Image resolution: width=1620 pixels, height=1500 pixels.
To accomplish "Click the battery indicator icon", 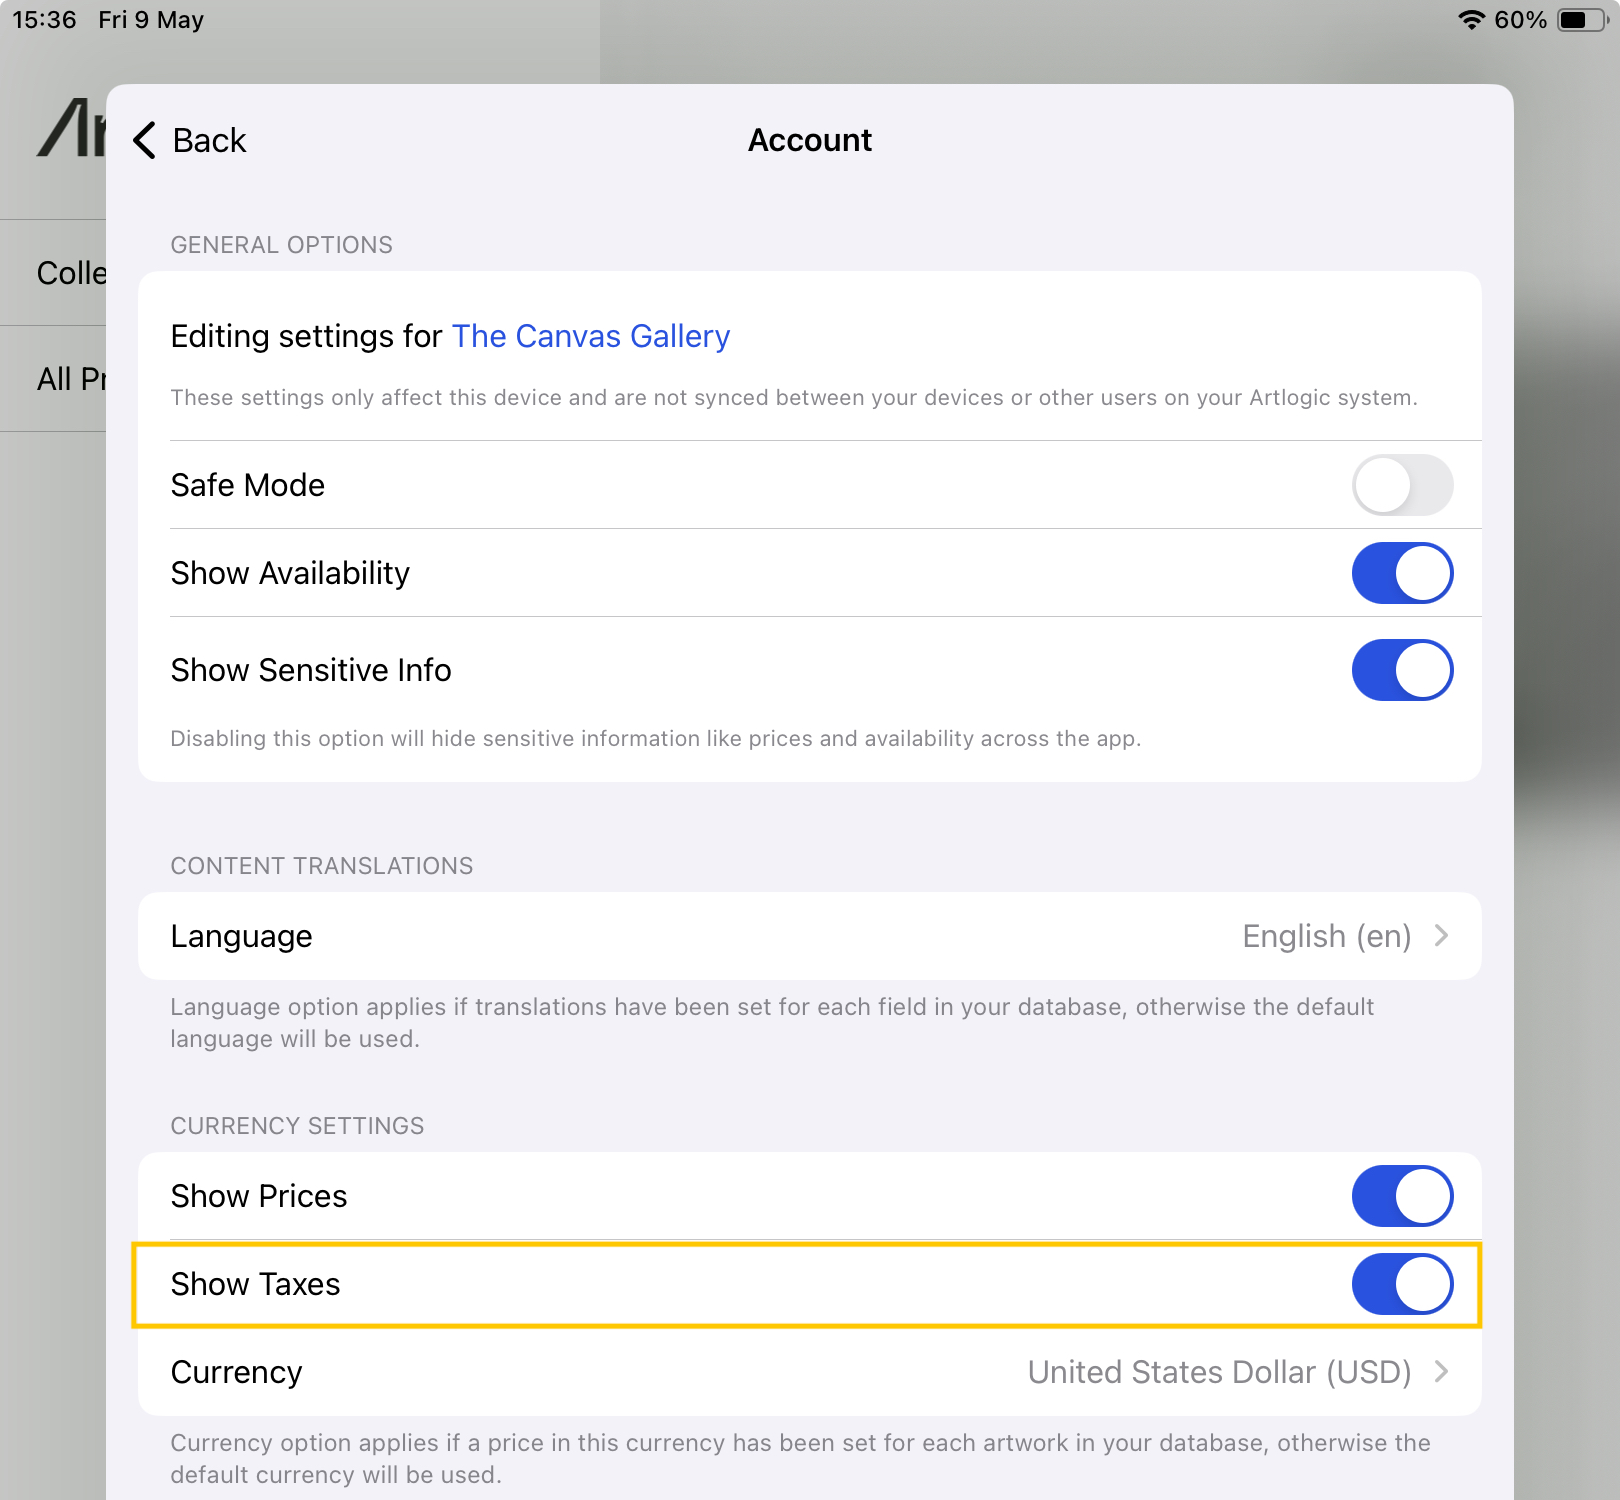I will coord(1582,20).
